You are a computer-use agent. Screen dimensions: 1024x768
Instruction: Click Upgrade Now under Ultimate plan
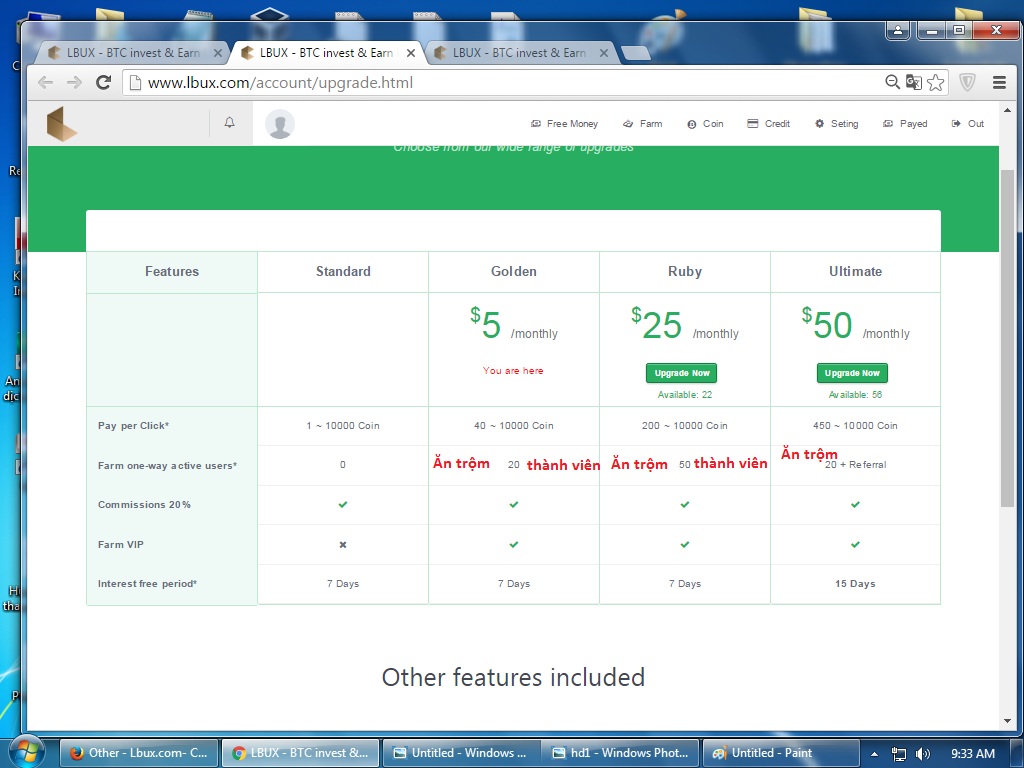click(x=852, y=373)
